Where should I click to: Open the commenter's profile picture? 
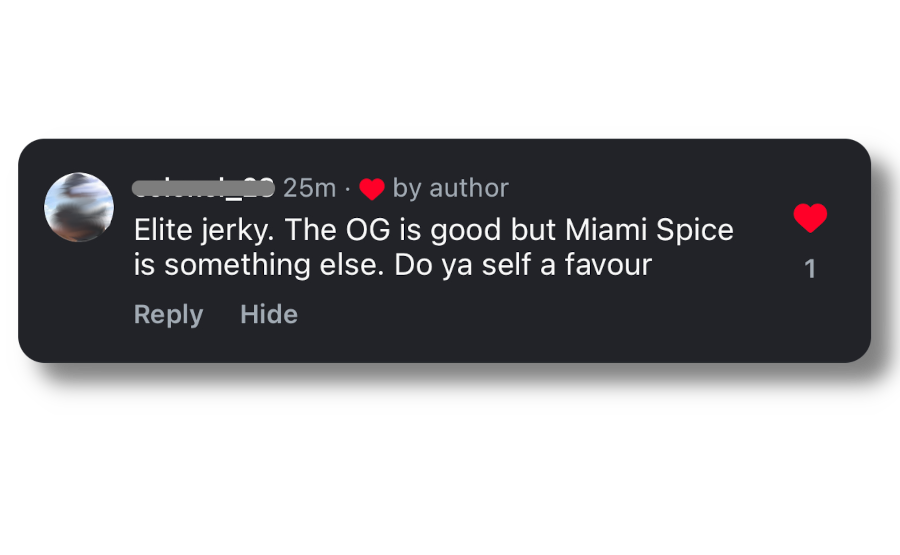pos(79,207)
